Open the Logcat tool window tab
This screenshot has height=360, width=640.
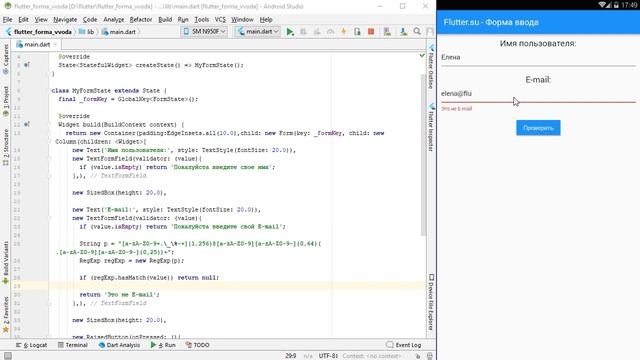coord(31,345)
